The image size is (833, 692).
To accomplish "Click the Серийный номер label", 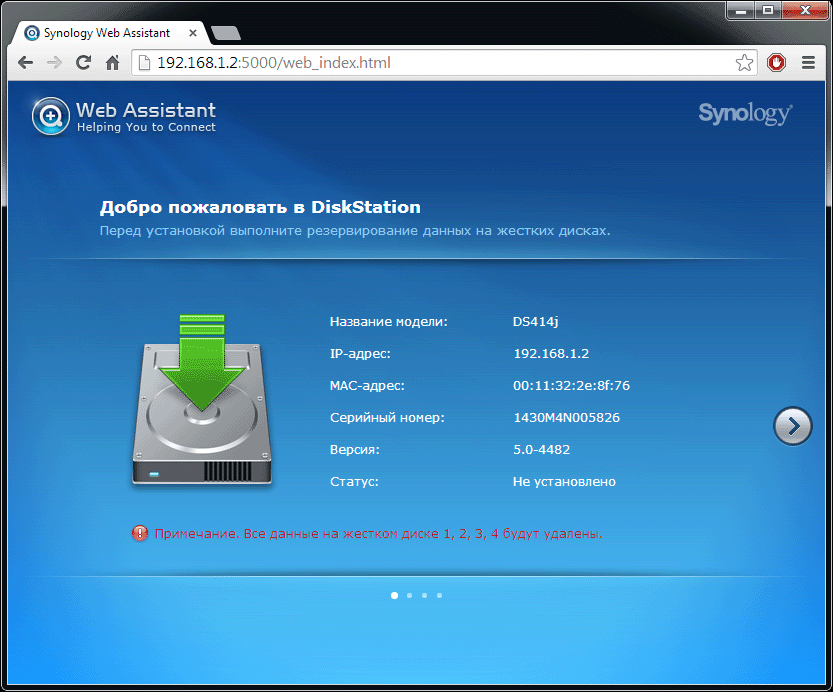I will click(x=387, y=418).
